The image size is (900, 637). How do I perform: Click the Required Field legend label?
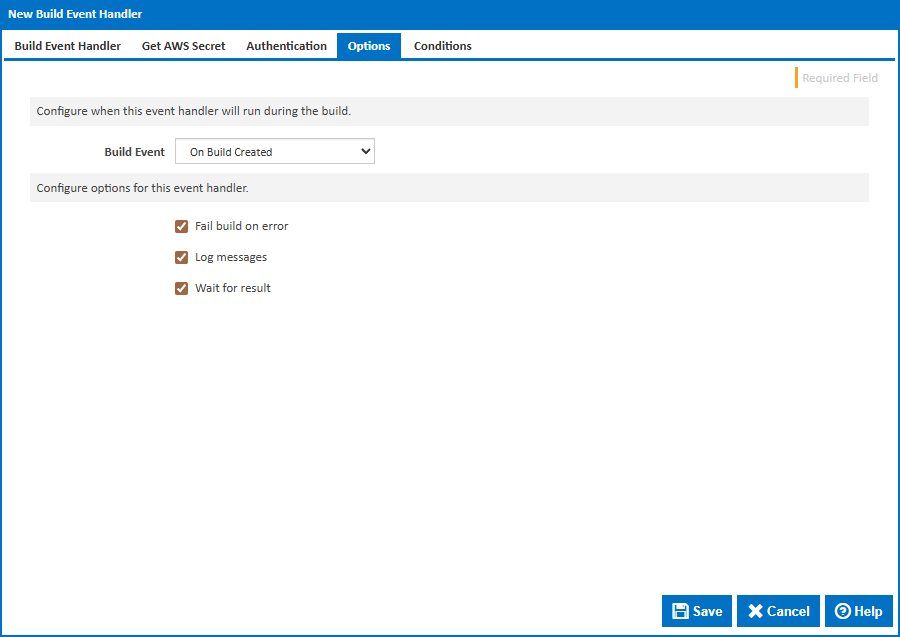(839, 78)
